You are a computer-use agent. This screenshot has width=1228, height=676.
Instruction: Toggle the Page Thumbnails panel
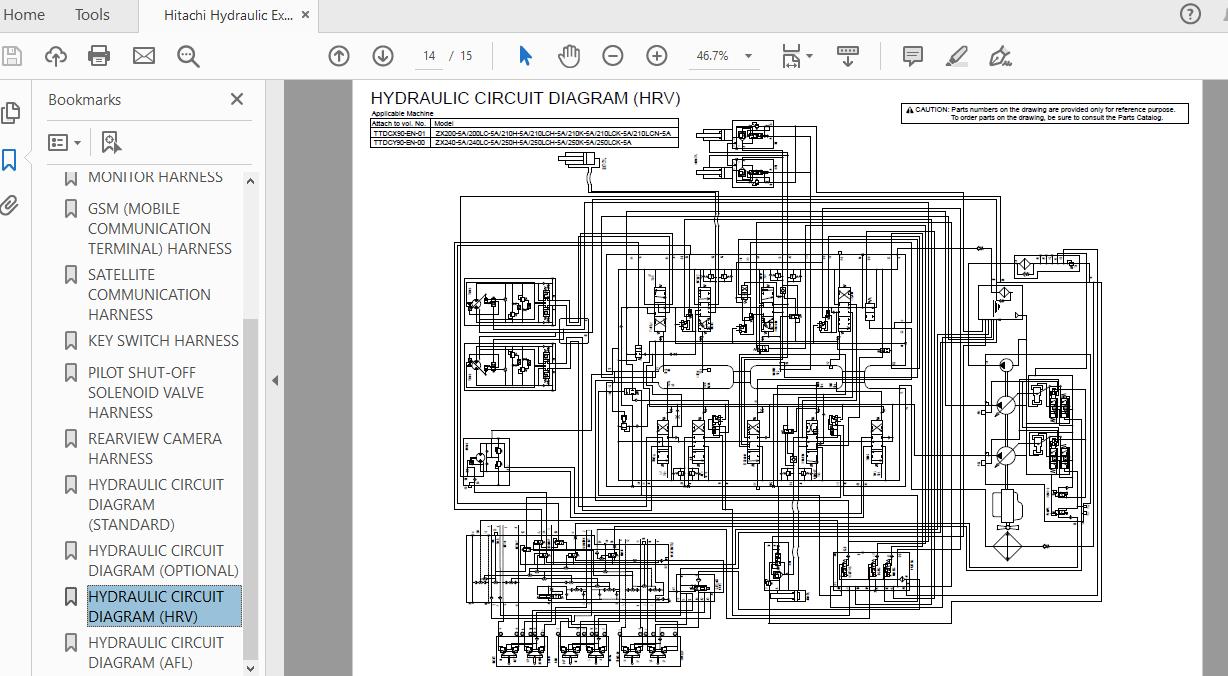click(11, 113)
